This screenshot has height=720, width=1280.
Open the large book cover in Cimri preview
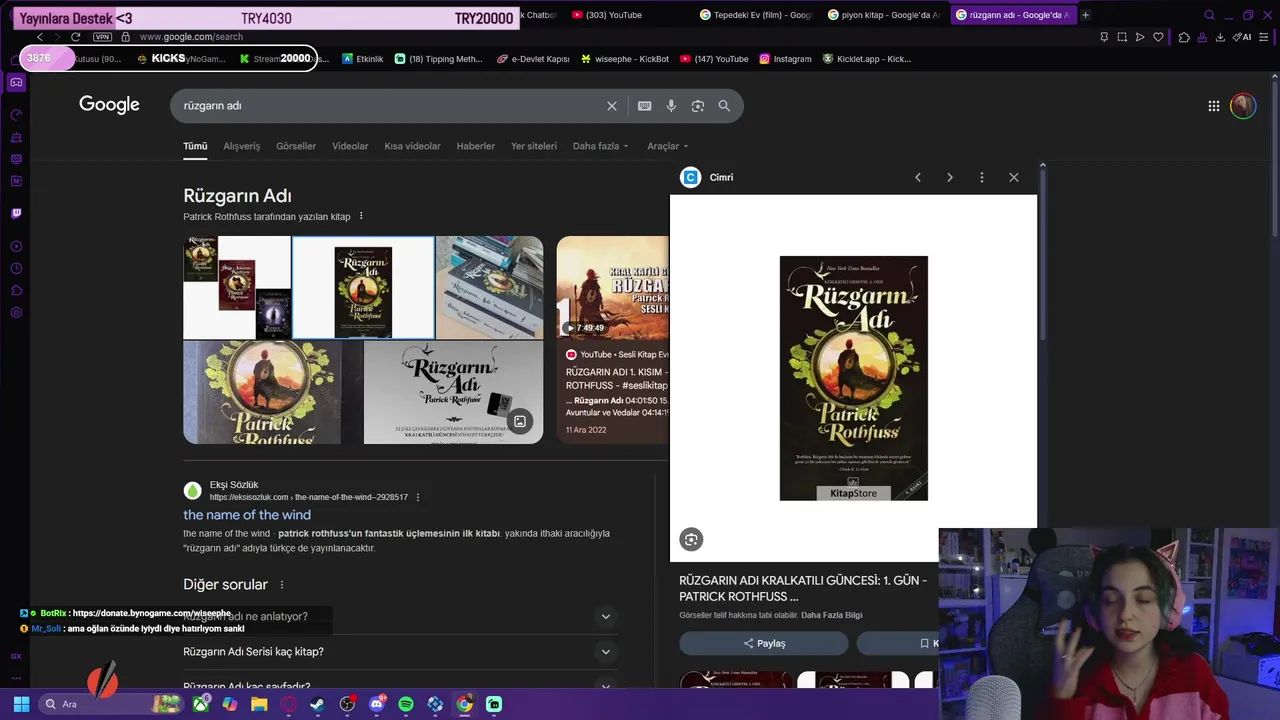854,378
